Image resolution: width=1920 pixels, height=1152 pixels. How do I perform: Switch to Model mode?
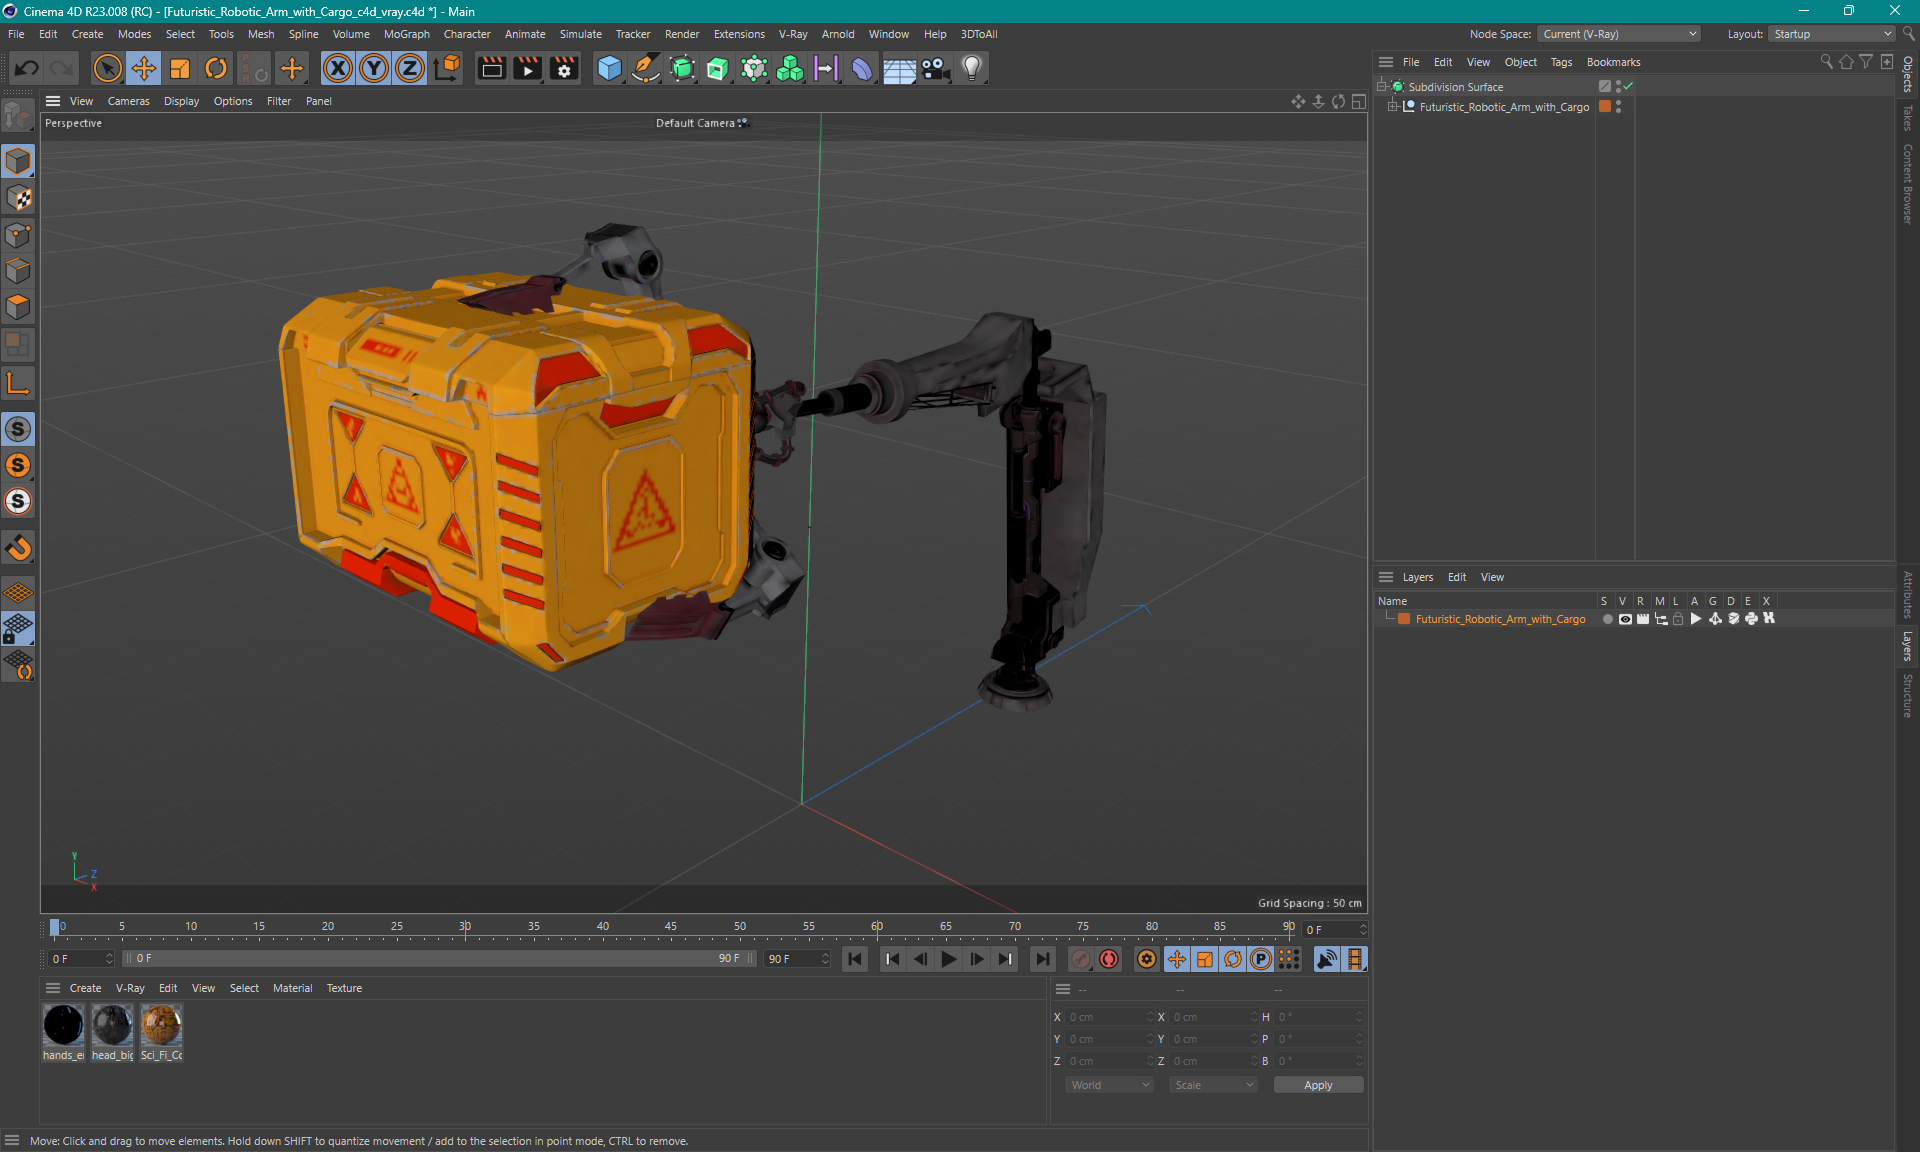pyautogui.click(x=18, y=161)
